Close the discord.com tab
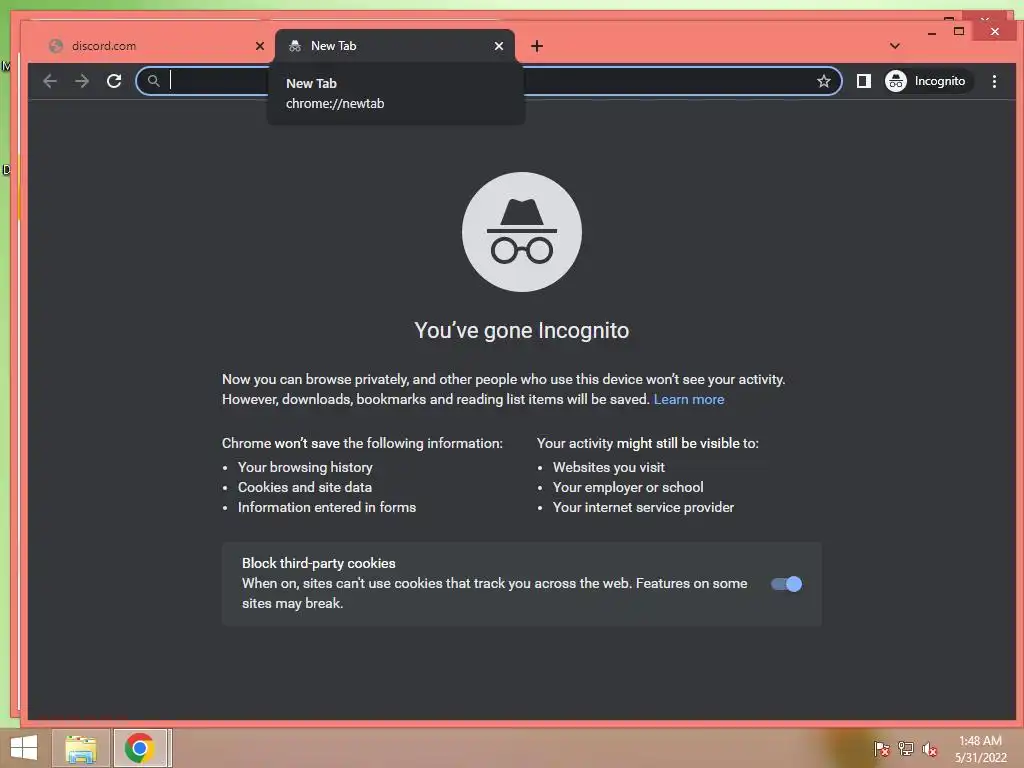Image resolution: width=1024 pixels, height=768 pixels. [x=260, y=46]
